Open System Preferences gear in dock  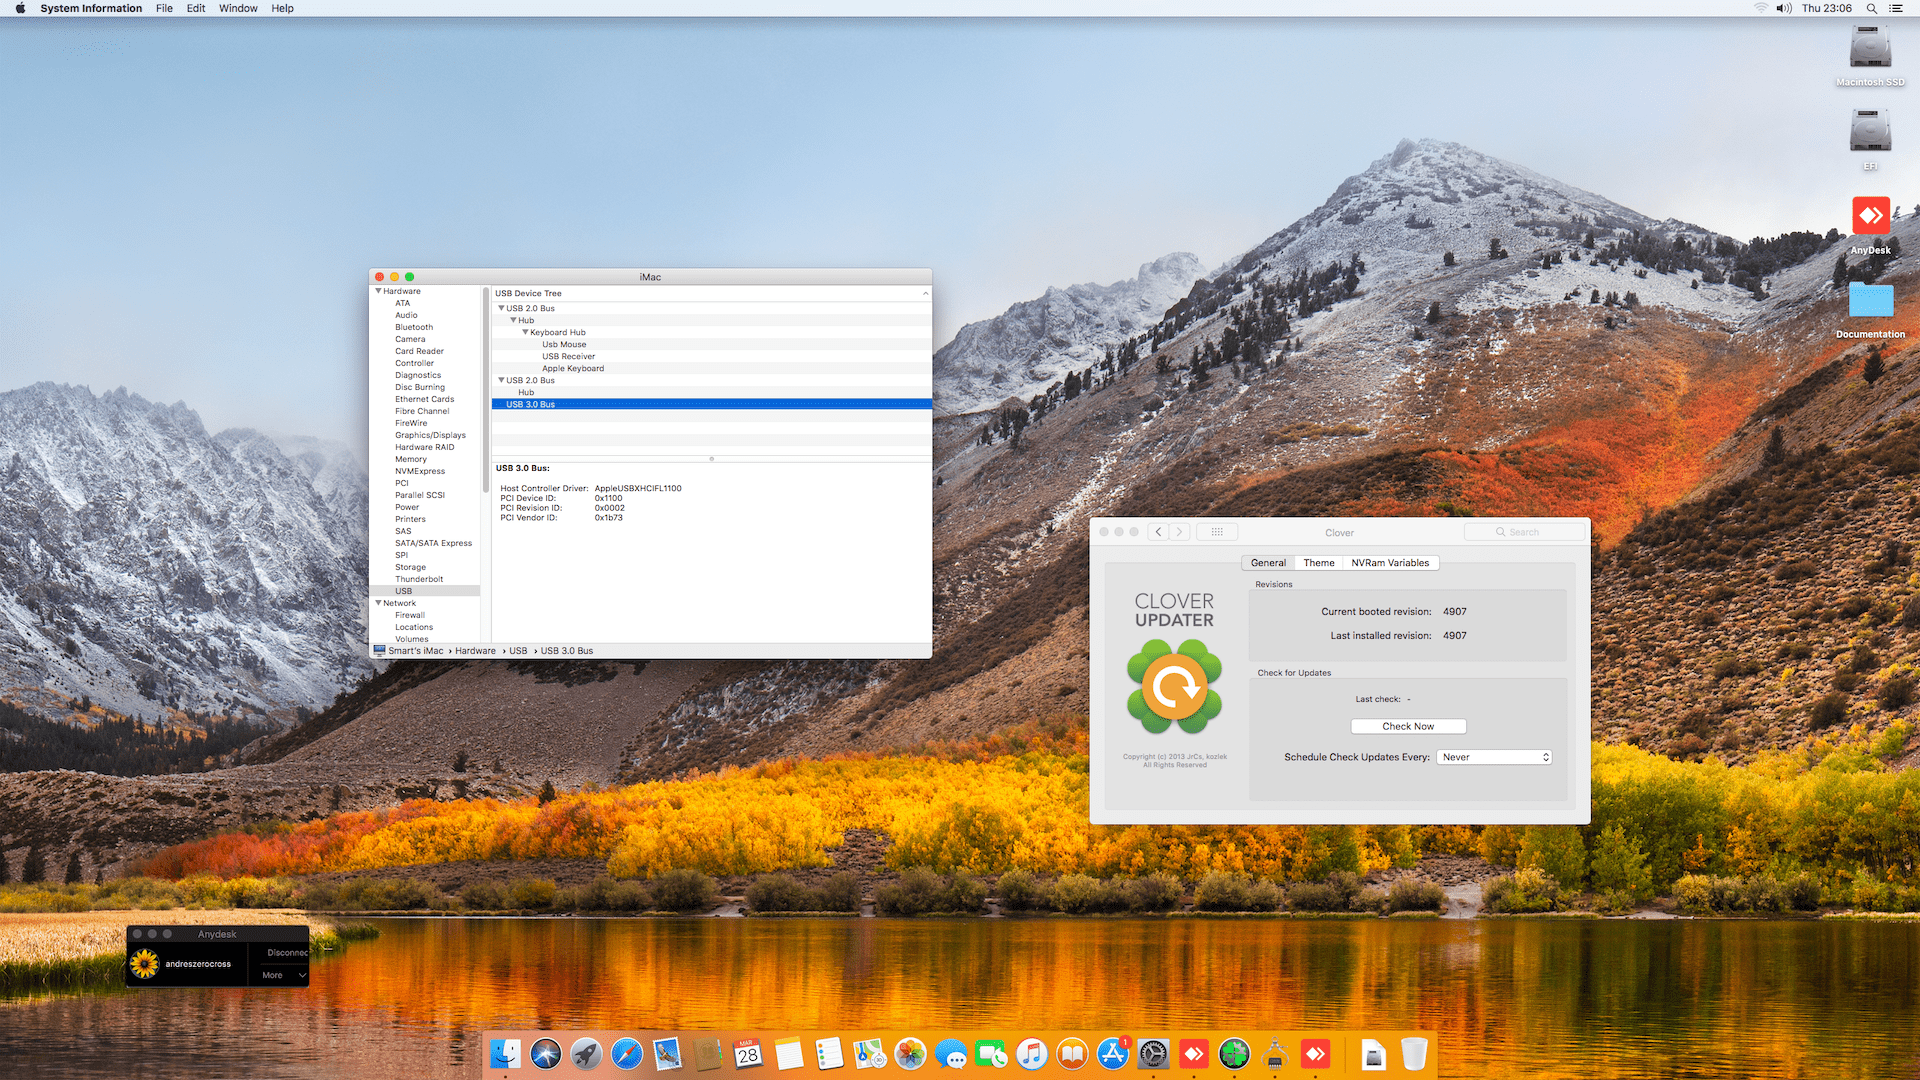point(1153,1053)
